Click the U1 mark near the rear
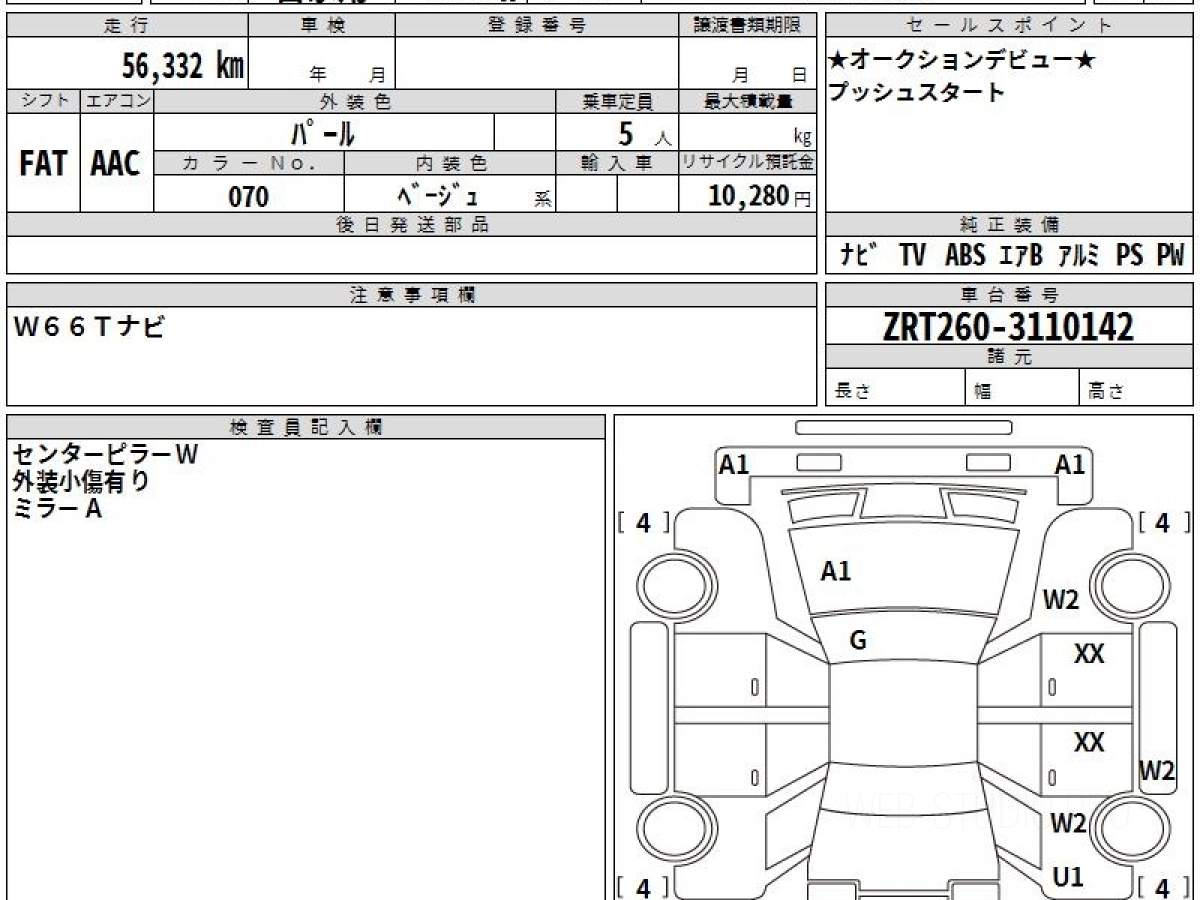The image size is (1200, 900). pyautogui.click(x=1068, y=877)
